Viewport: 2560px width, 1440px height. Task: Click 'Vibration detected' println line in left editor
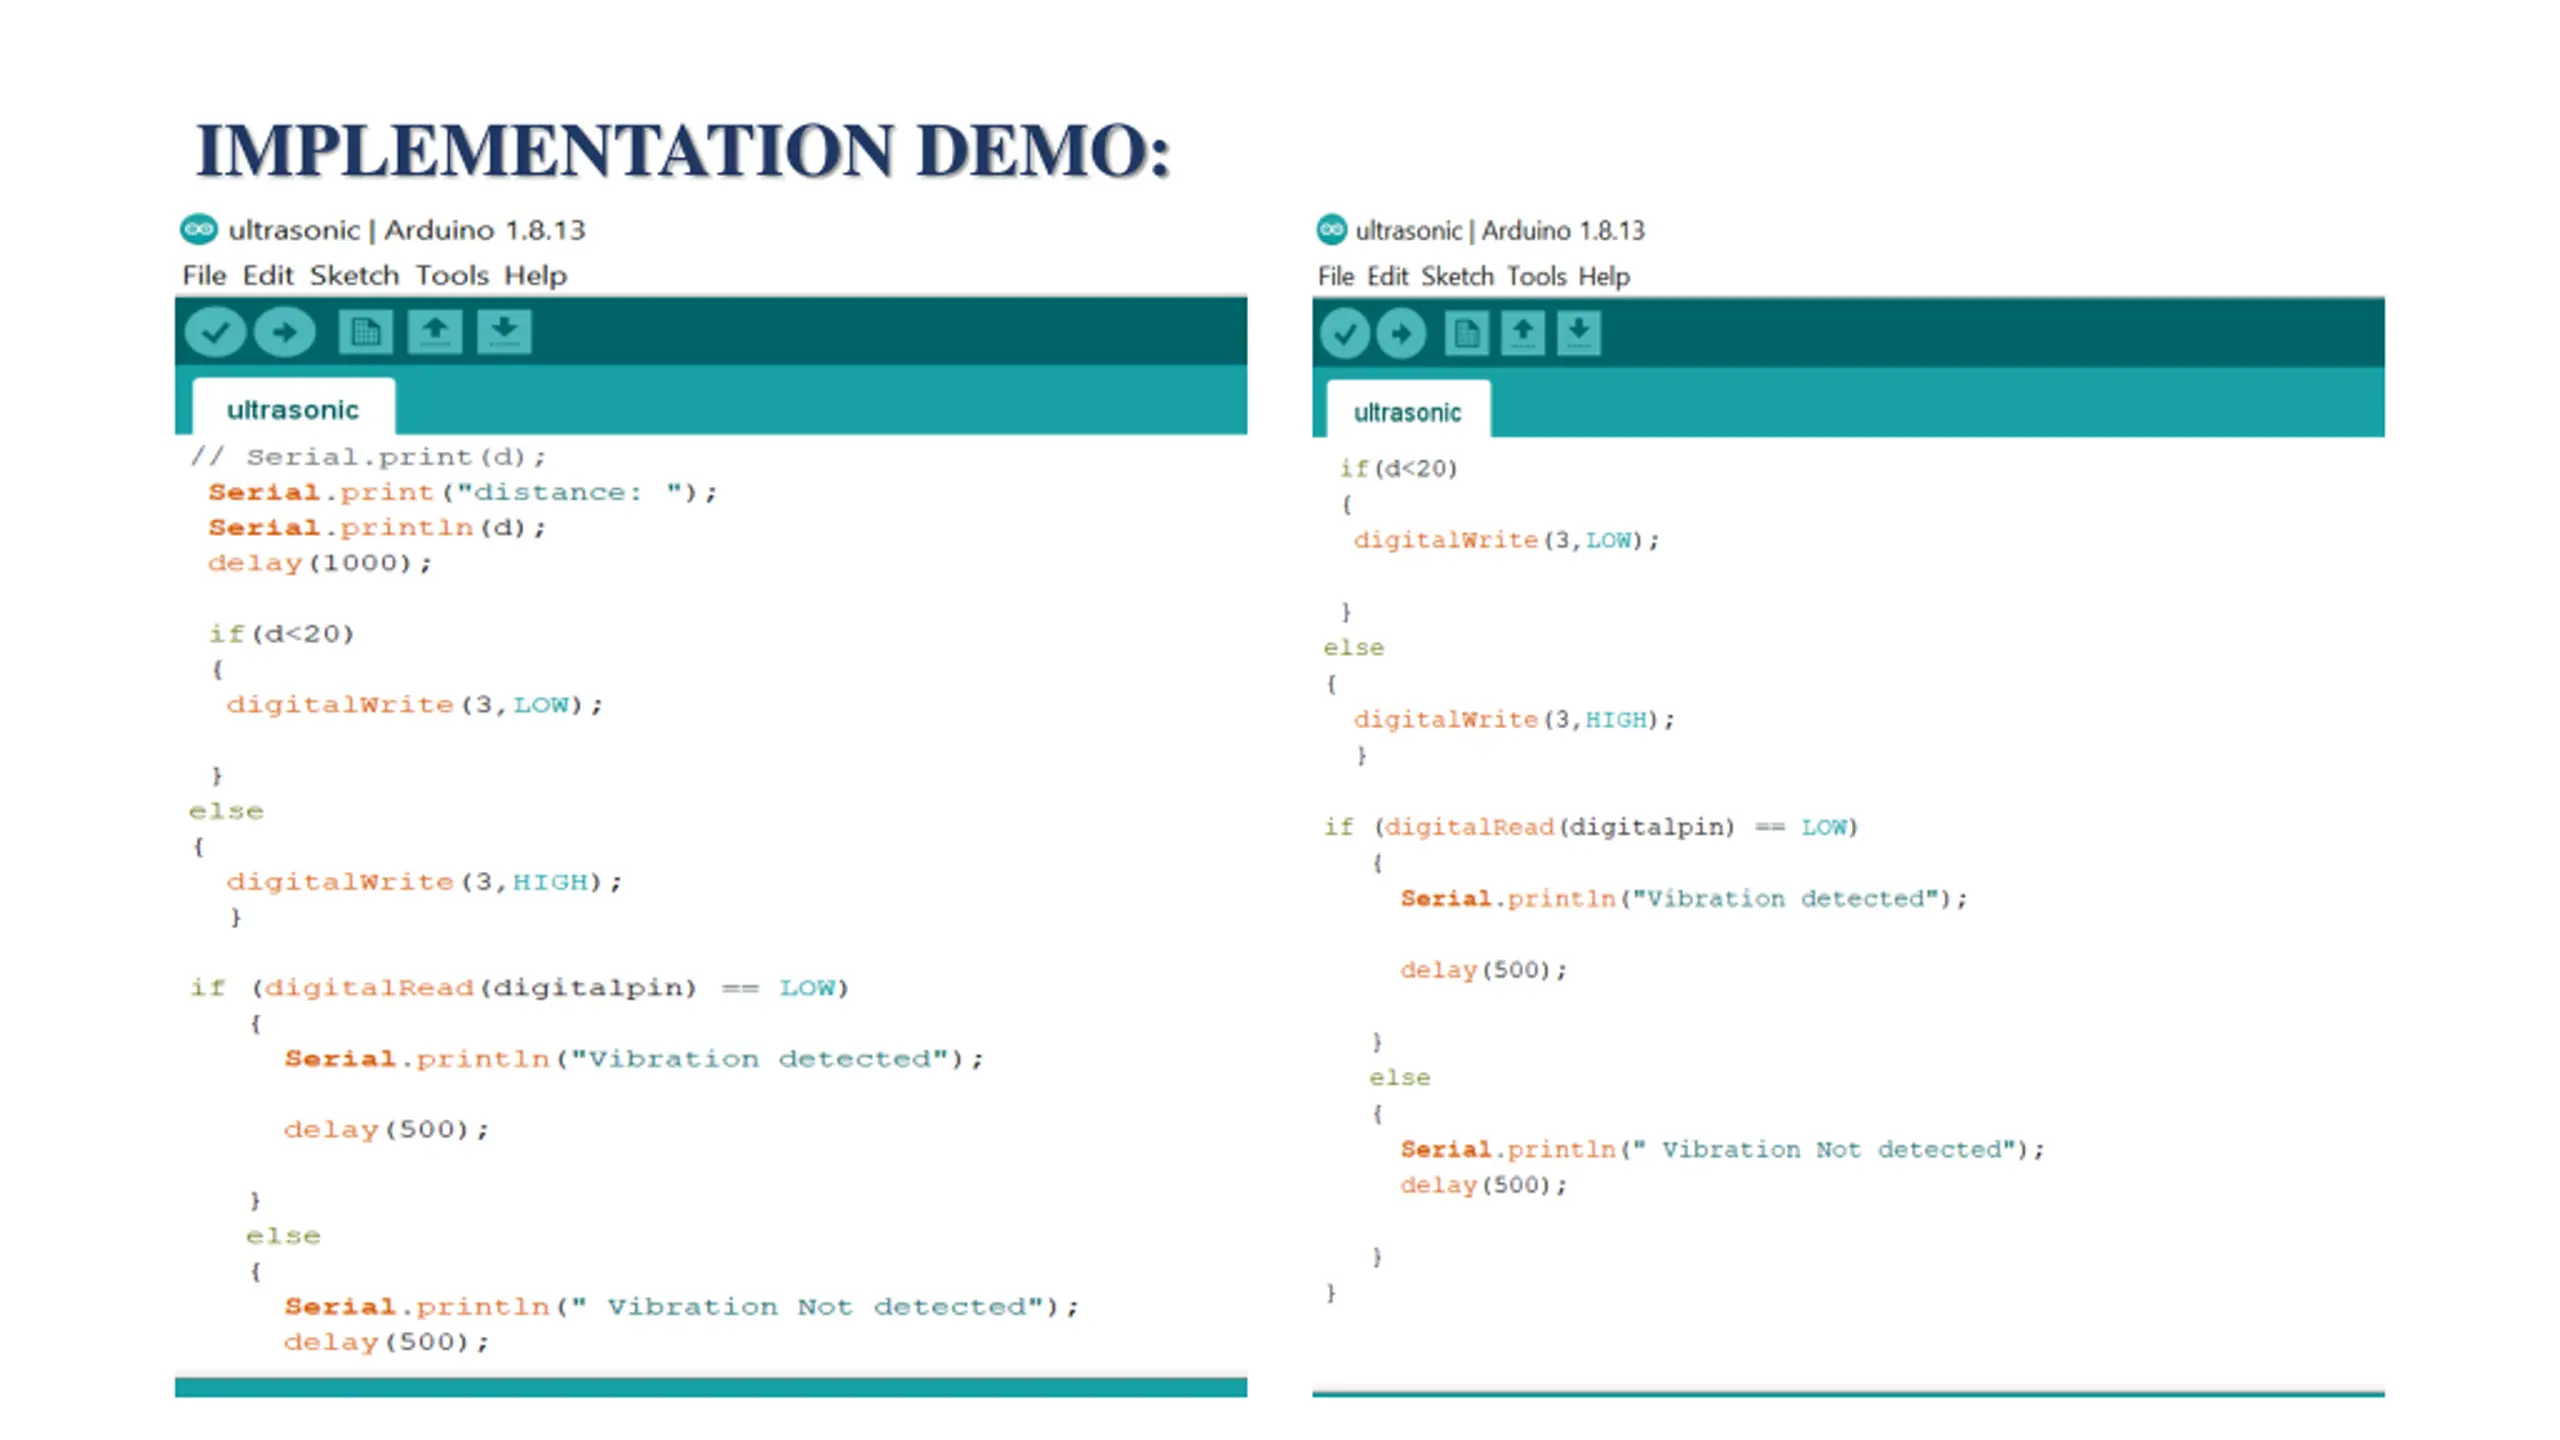[634, 1059]
